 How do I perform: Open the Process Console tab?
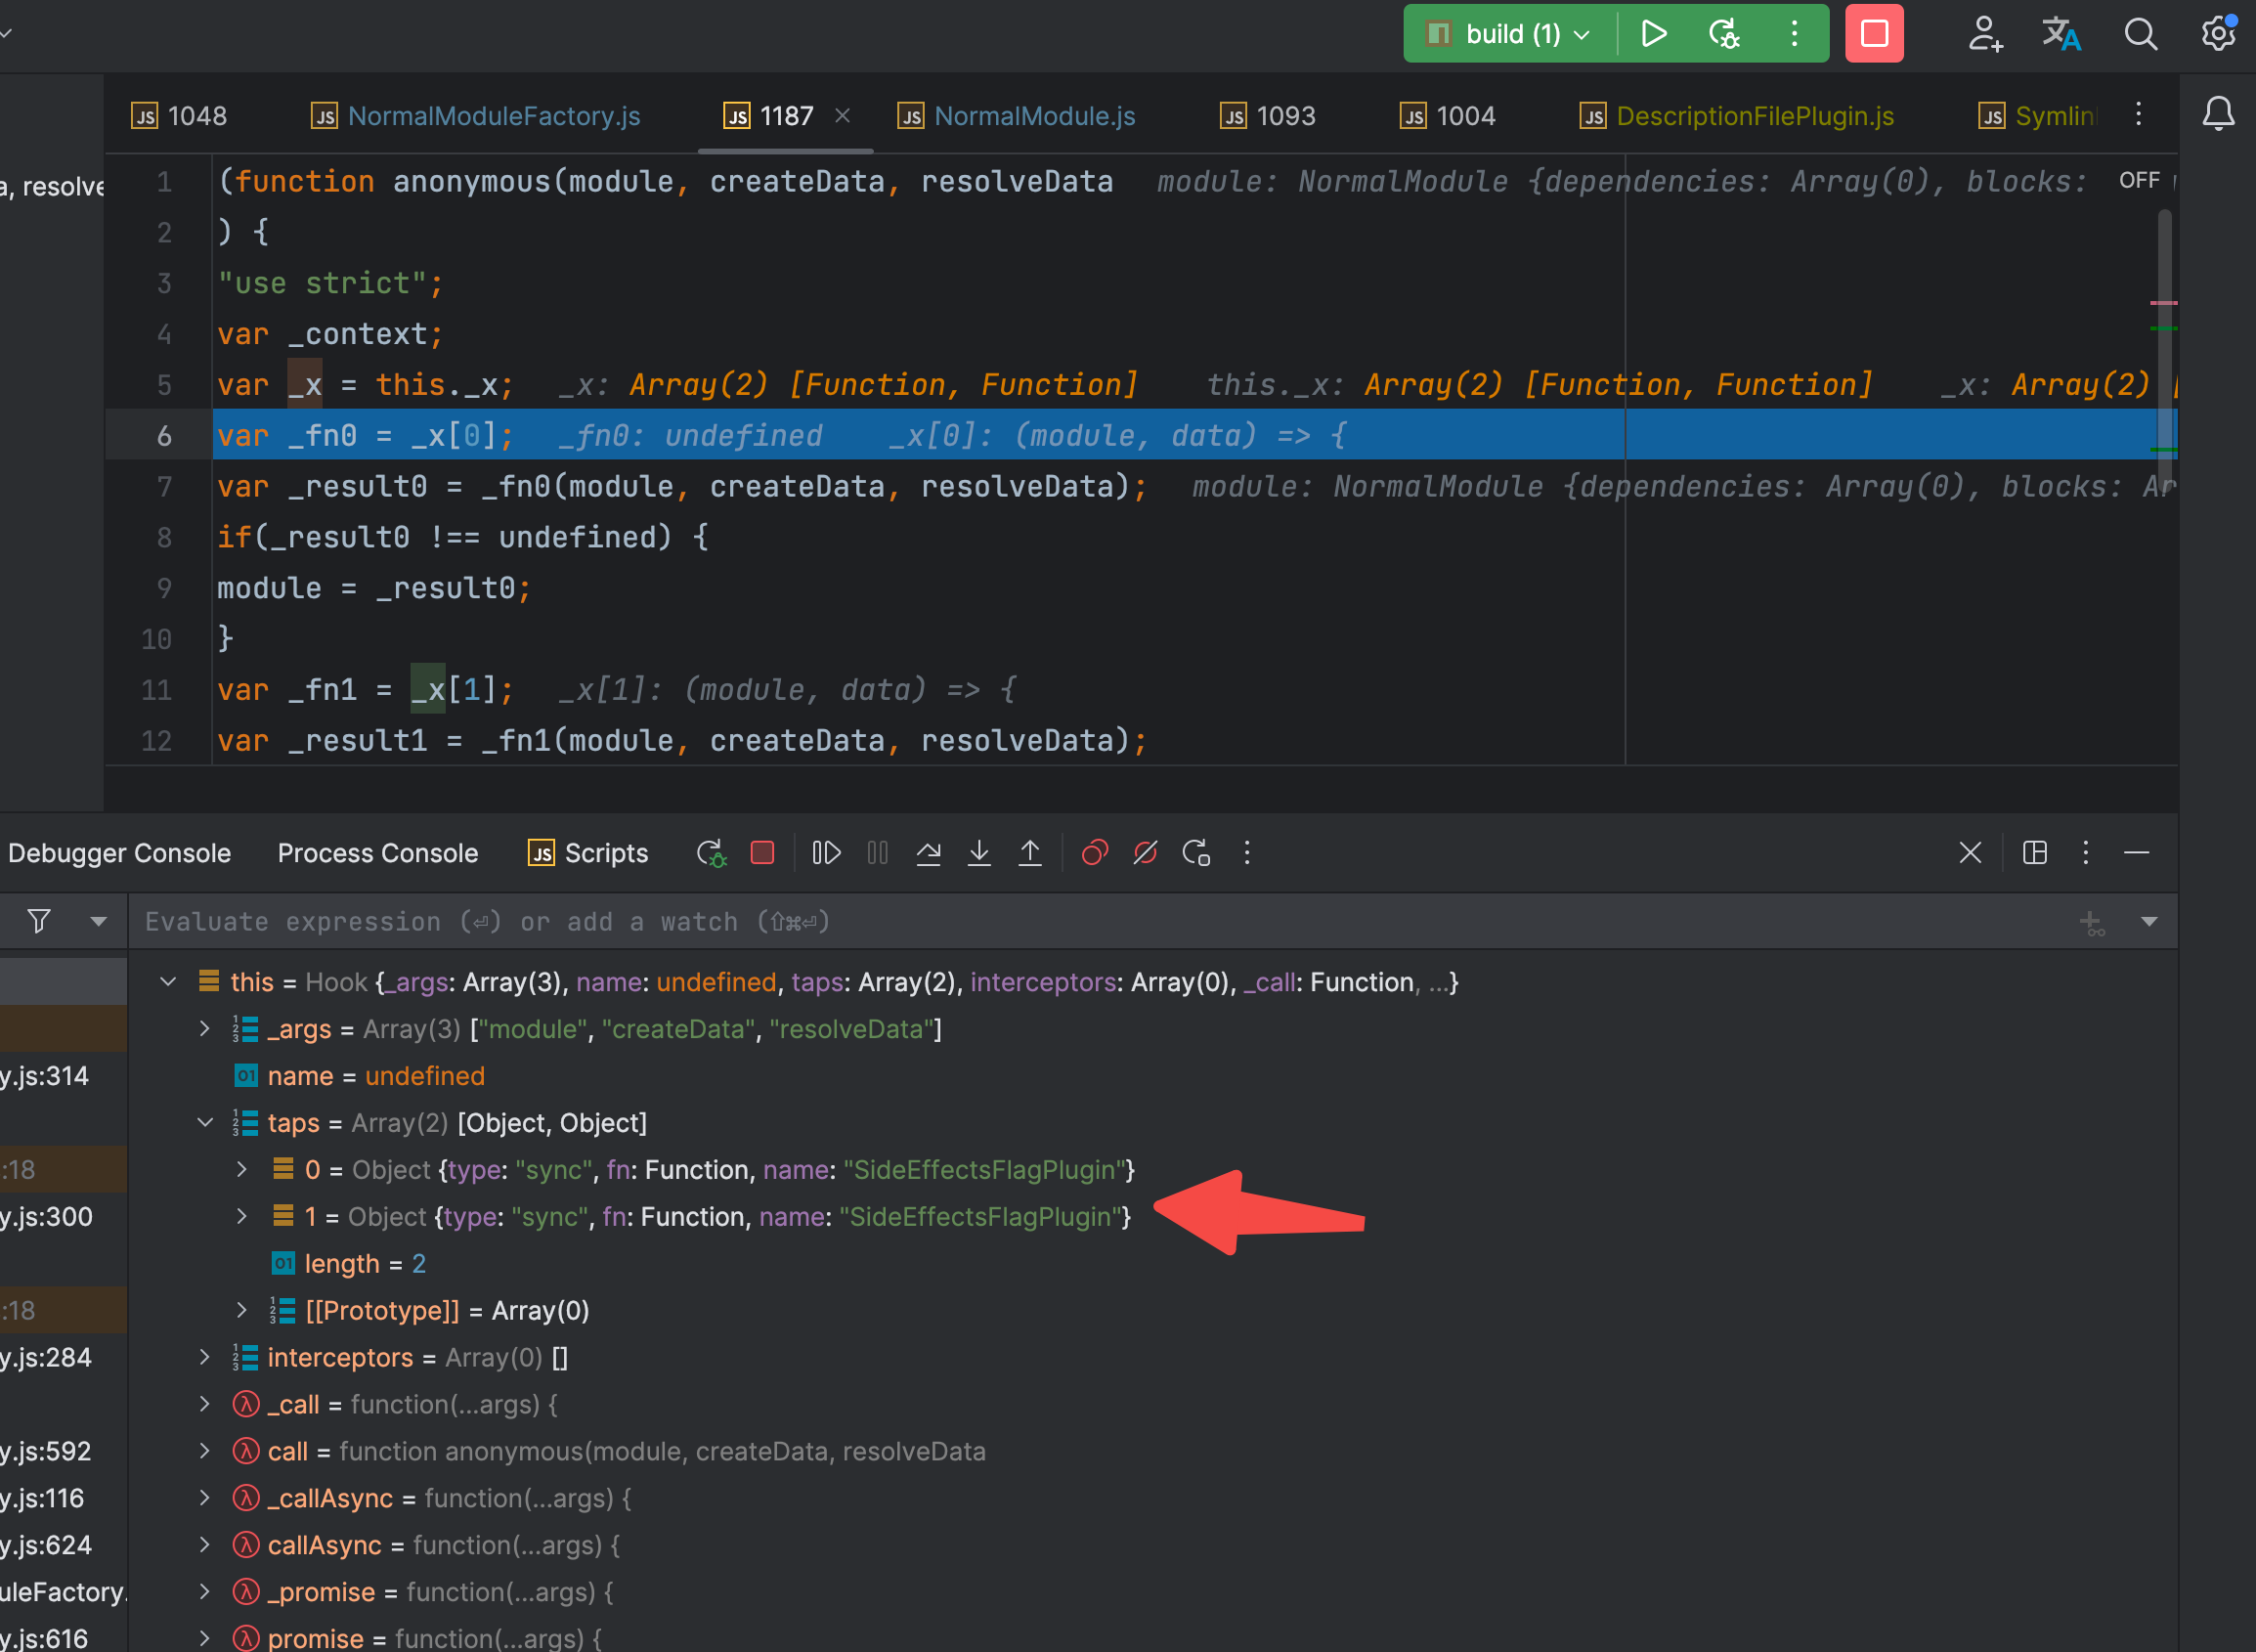point(377,853)
